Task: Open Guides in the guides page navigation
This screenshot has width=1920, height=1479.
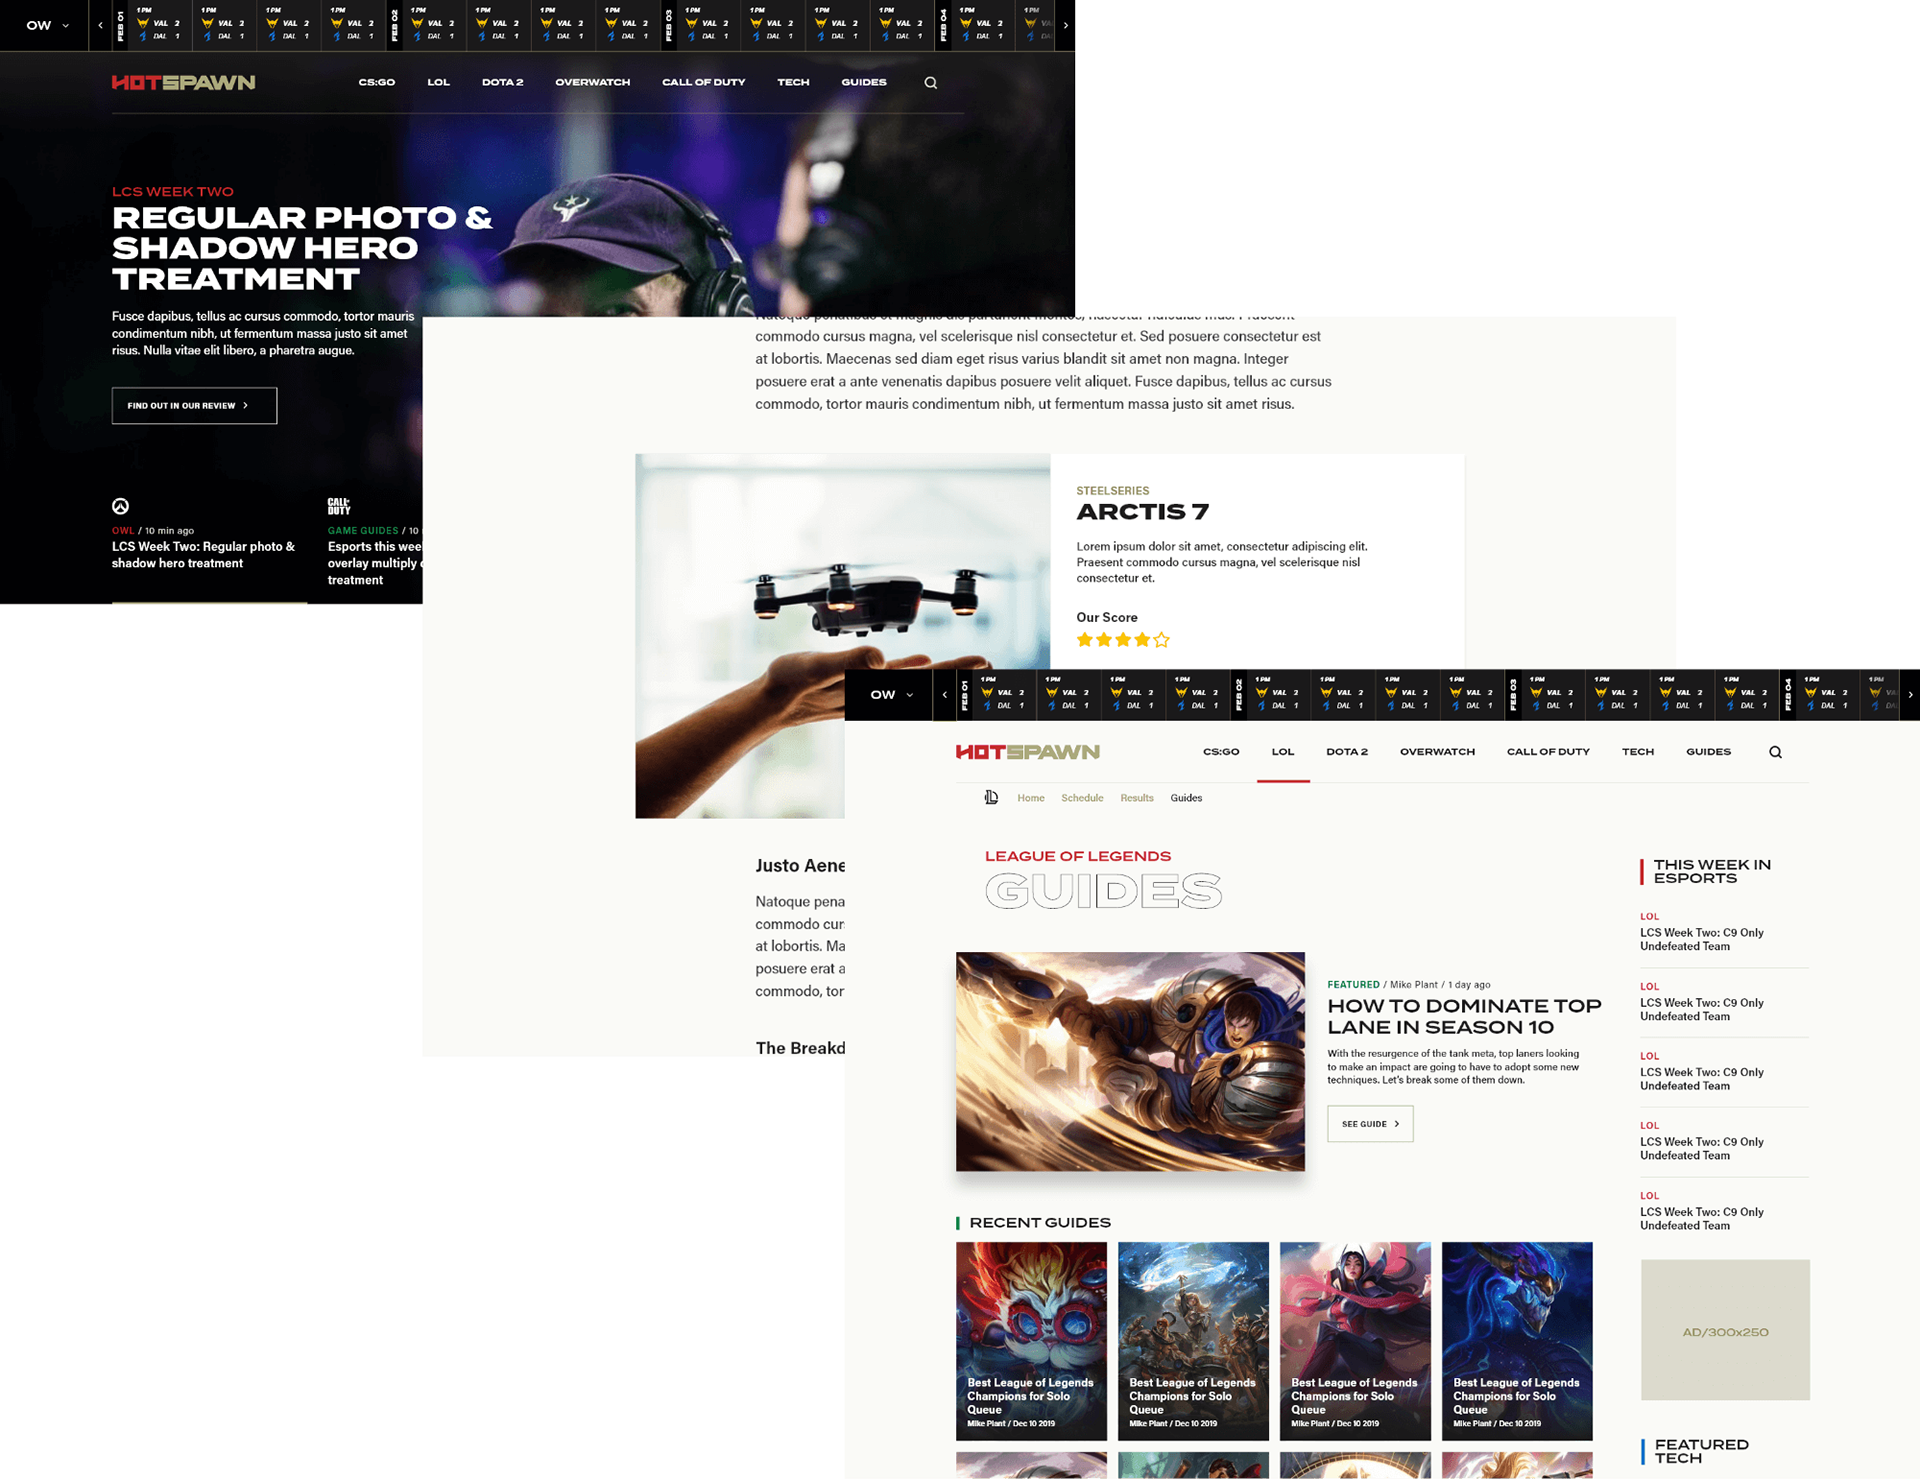Action: [x=1708, y=752]
